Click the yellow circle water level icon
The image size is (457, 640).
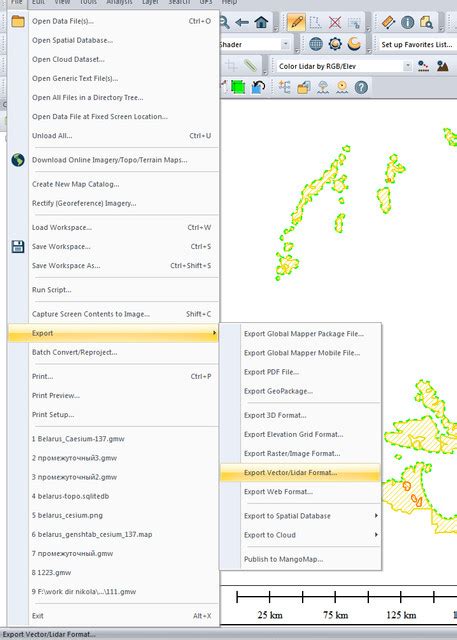(x=342, y=87)
